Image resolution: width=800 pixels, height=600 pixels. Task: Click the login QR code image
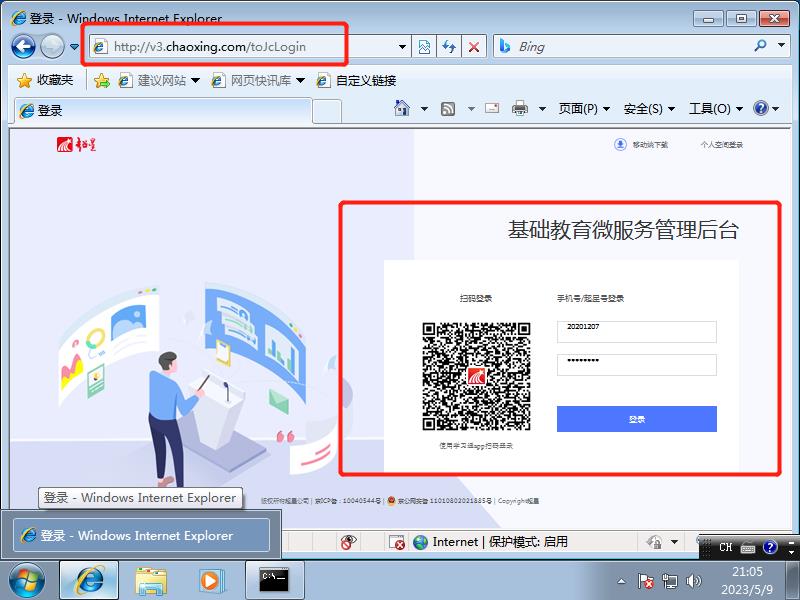pyautogui.click(x=476, y=376)
